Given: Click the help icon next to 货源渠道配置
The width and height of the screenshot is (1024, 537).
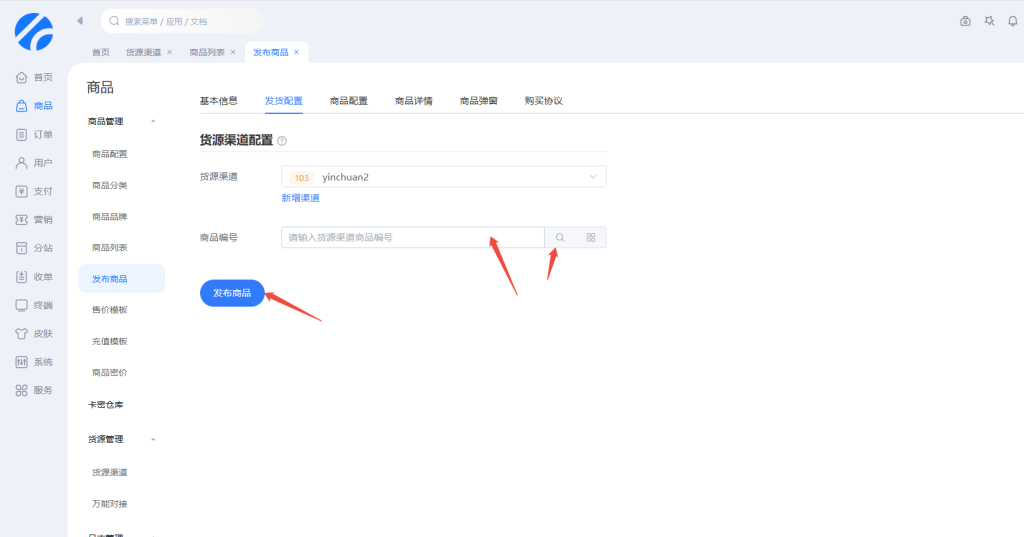Looking at the screenshot, I should pos(282,141).
